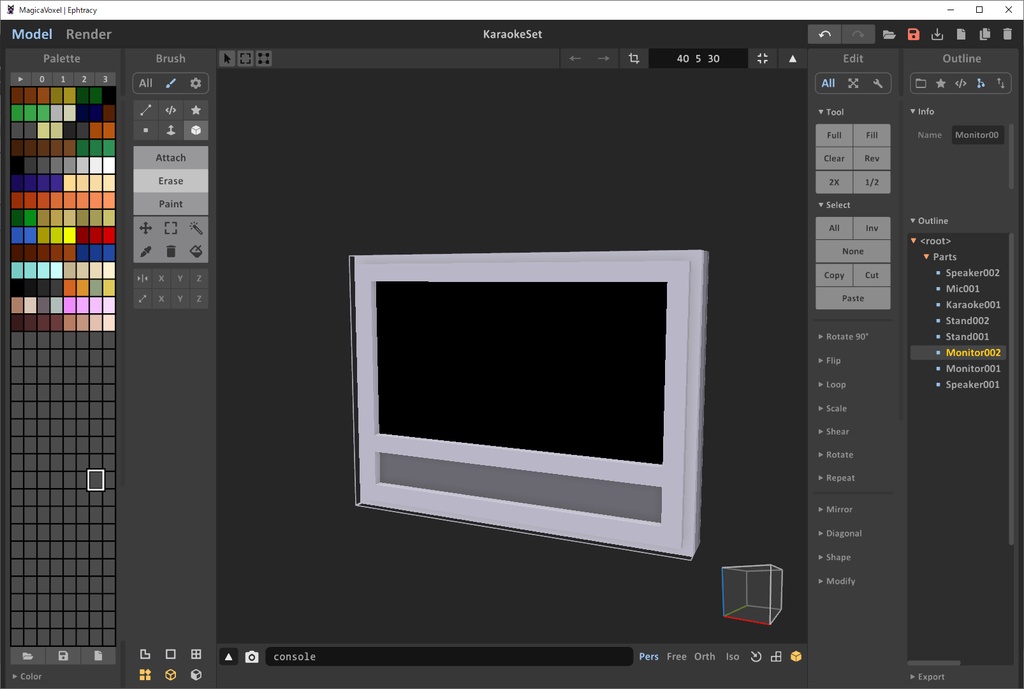This screenshot has width=1024, height=689.
Task: Pick the pink magenta palette swatch
Action: tap(69, 305)
